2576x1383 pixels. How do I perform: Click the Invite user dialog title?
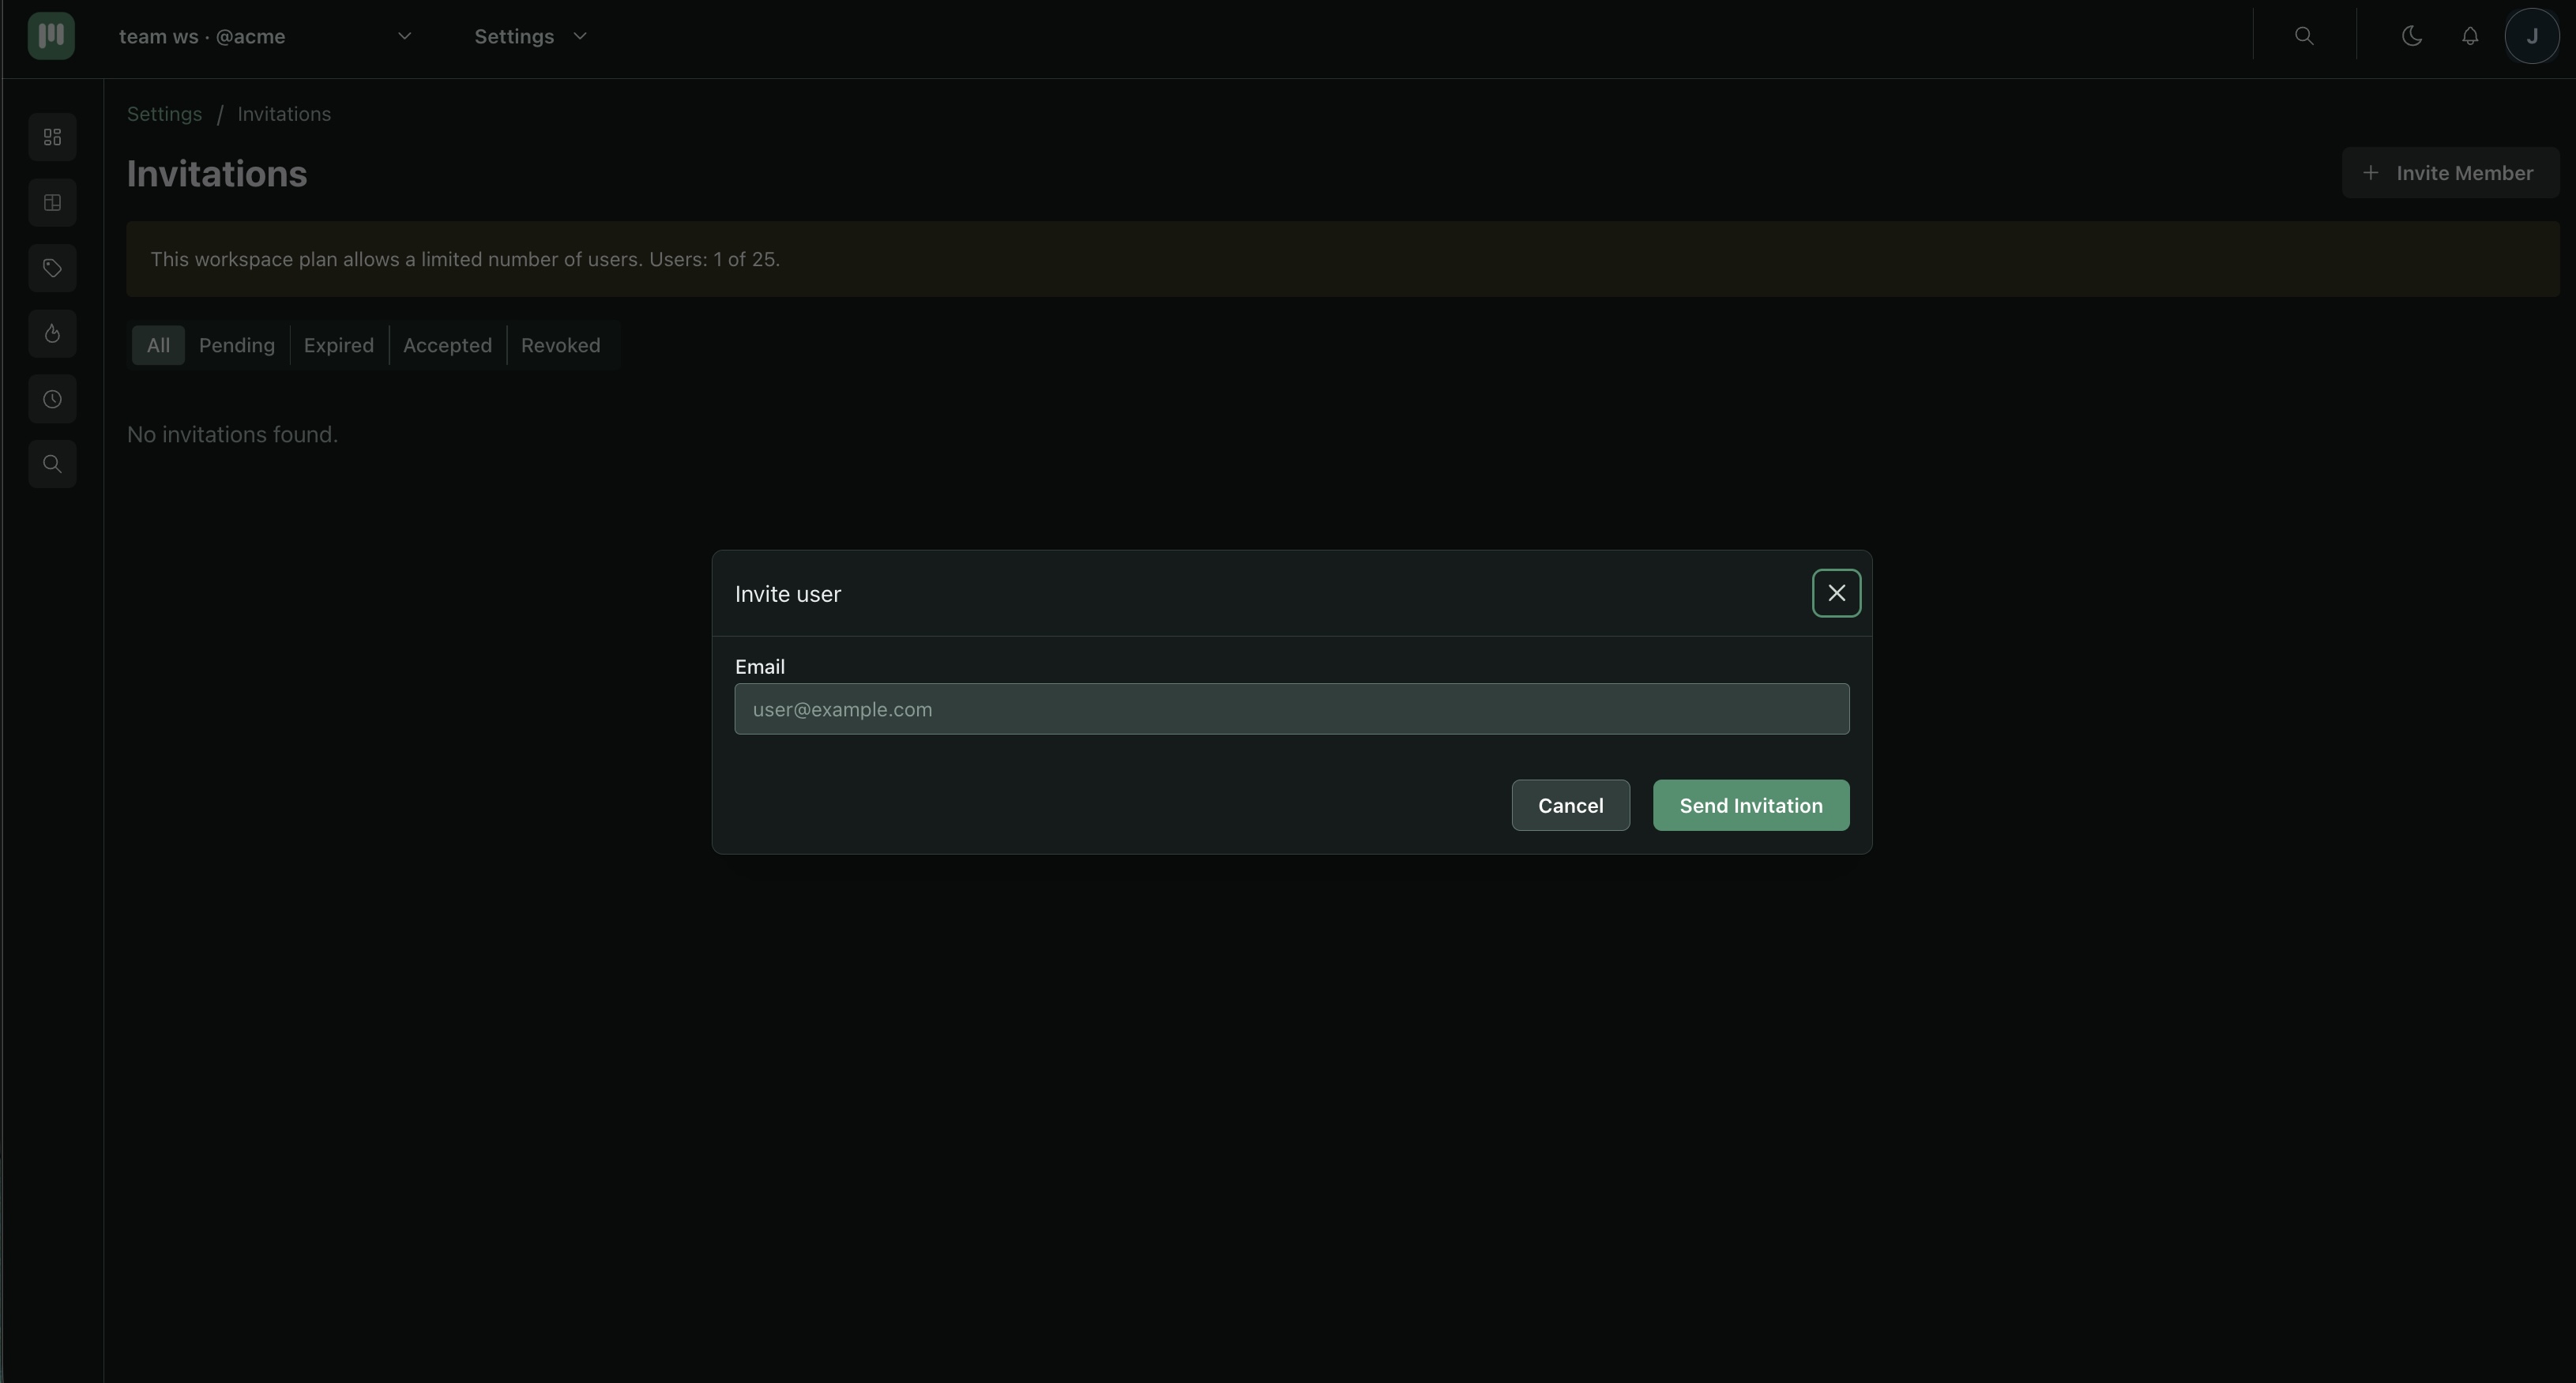pyautogui.click(x=788, y=594)
